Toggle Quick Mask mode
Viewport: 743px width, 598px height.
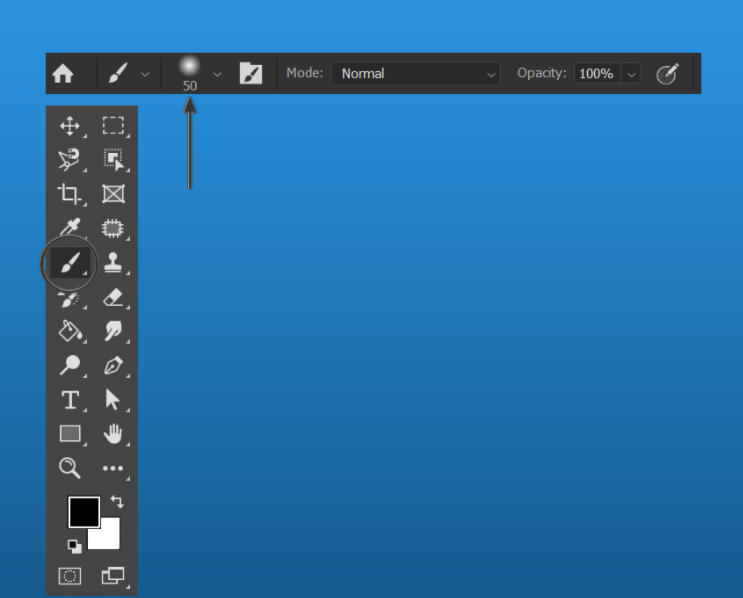[70, 576]
